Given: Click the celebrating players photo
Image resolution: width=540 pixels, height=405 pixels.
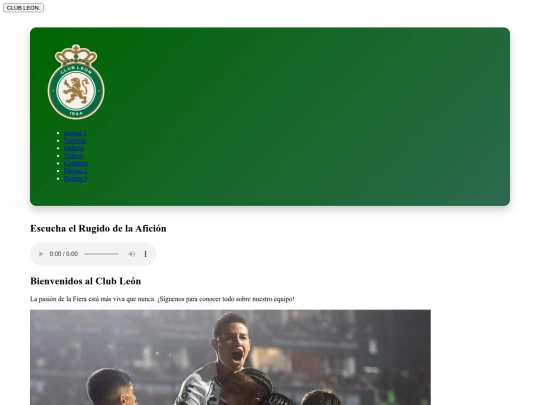Looking at the screenshot, I should pos(230,357).
